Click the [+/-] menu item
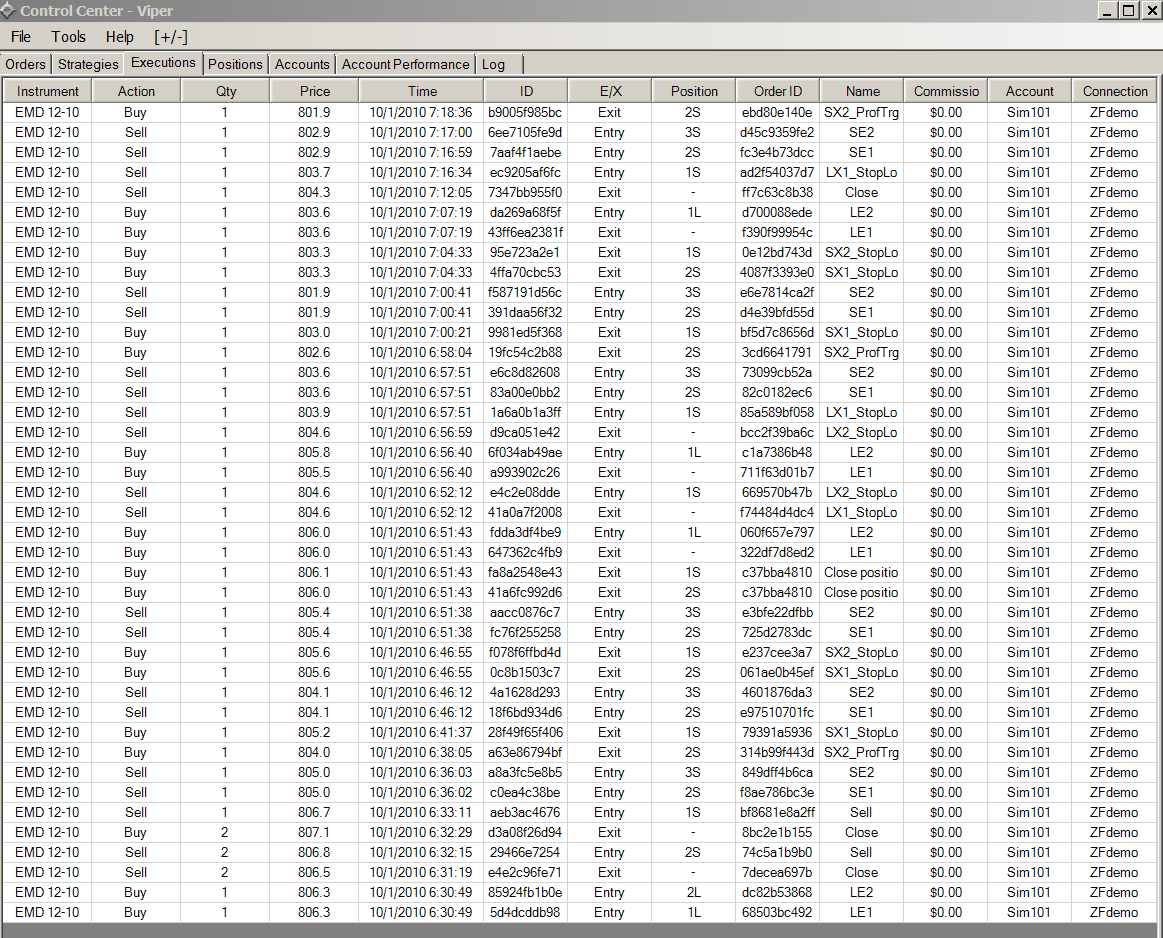Image resolution: width=1163 pixels, height=938 pixels. point(171,37)
